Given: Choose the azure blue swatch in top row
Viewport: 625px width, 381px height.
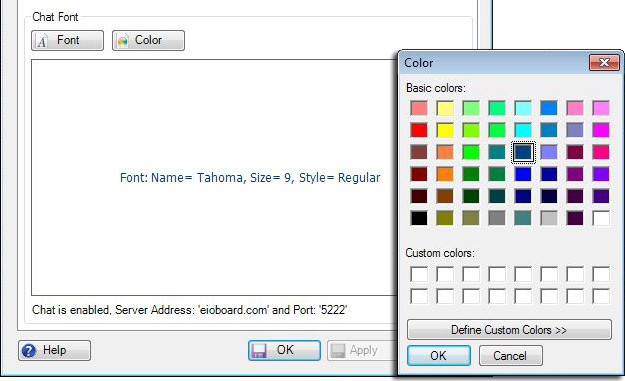Looking at the screenshot, I should point(549,108).
